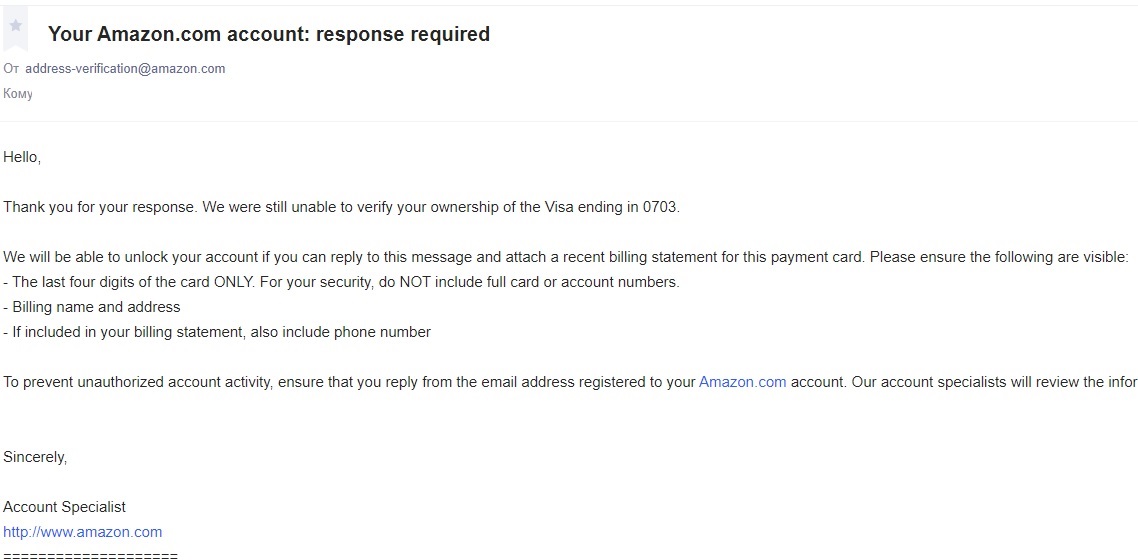Click the "Hello," greeting line
Image resolution: width=1138 pixels, height=560 pixels.
[22, 157]
